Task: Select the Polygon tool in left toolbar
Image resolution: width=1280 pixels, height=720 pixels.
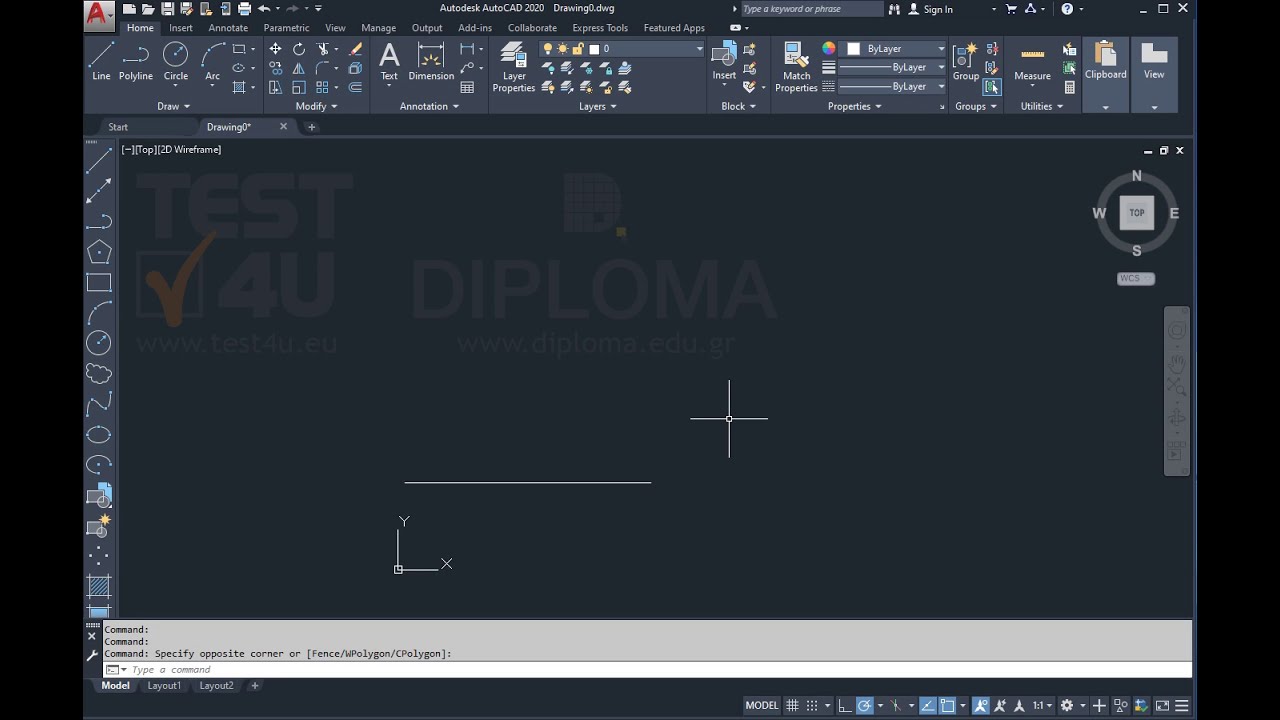Action: [x=99, y=252]
